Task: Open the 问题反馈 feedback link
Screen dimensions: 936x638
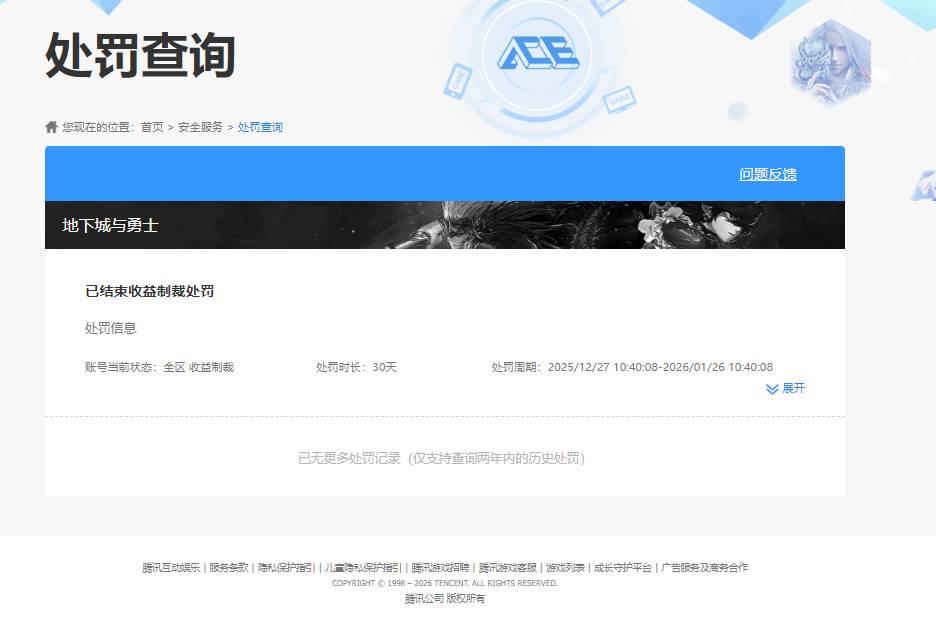Action: [766, 173]
